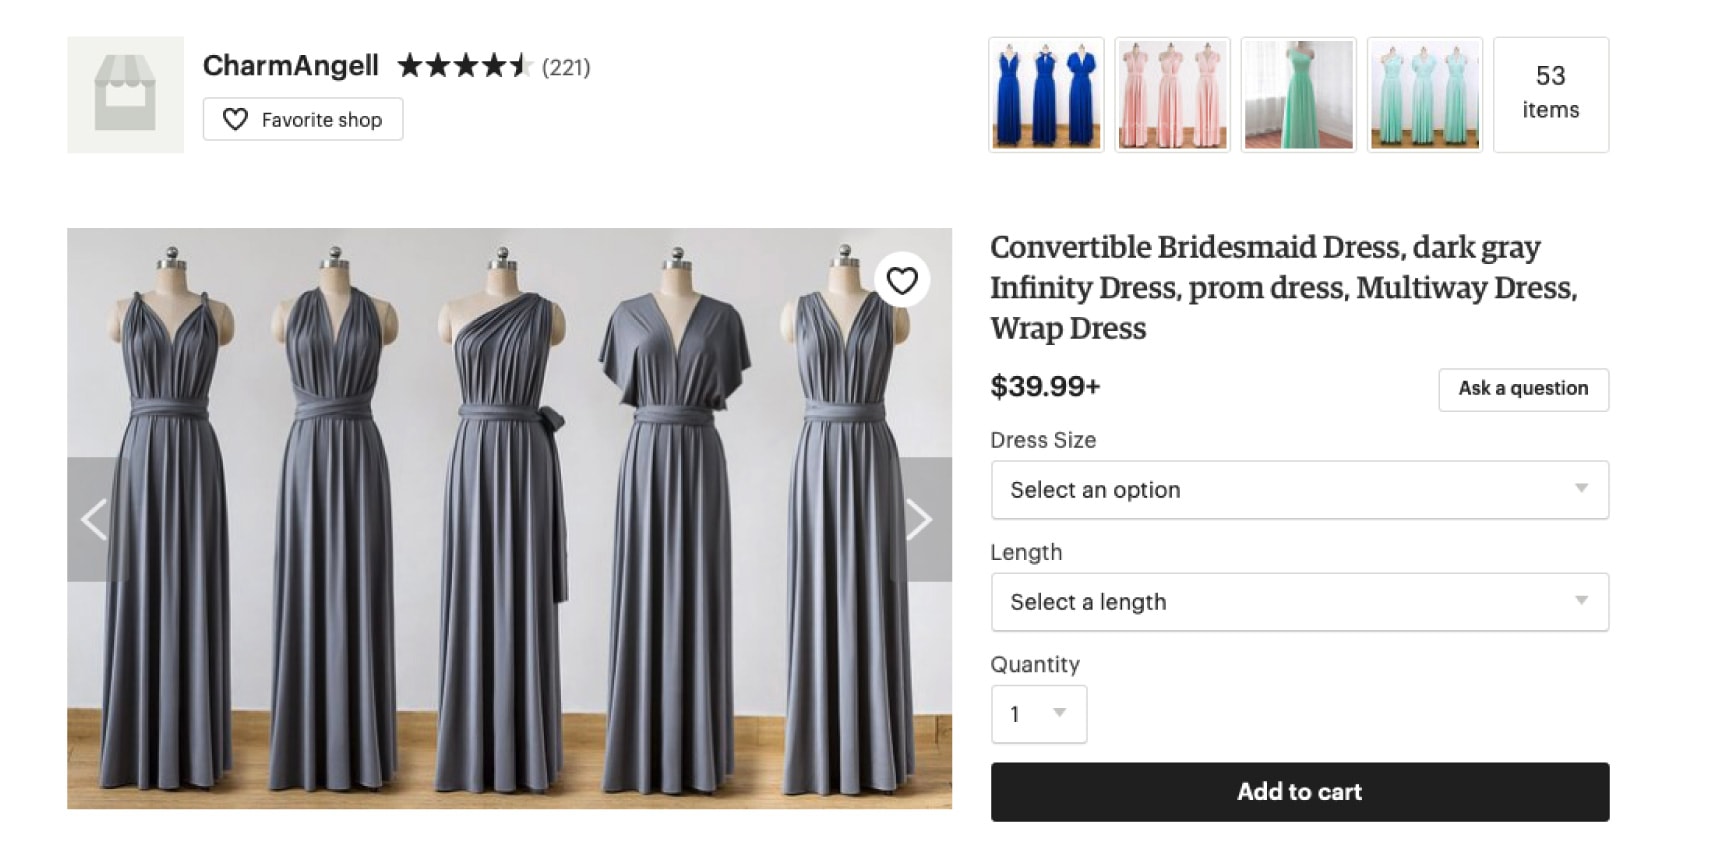Click the CharmAngell shop storefront icon
This screenshot has height=853, width=1711.
[125, 93]
